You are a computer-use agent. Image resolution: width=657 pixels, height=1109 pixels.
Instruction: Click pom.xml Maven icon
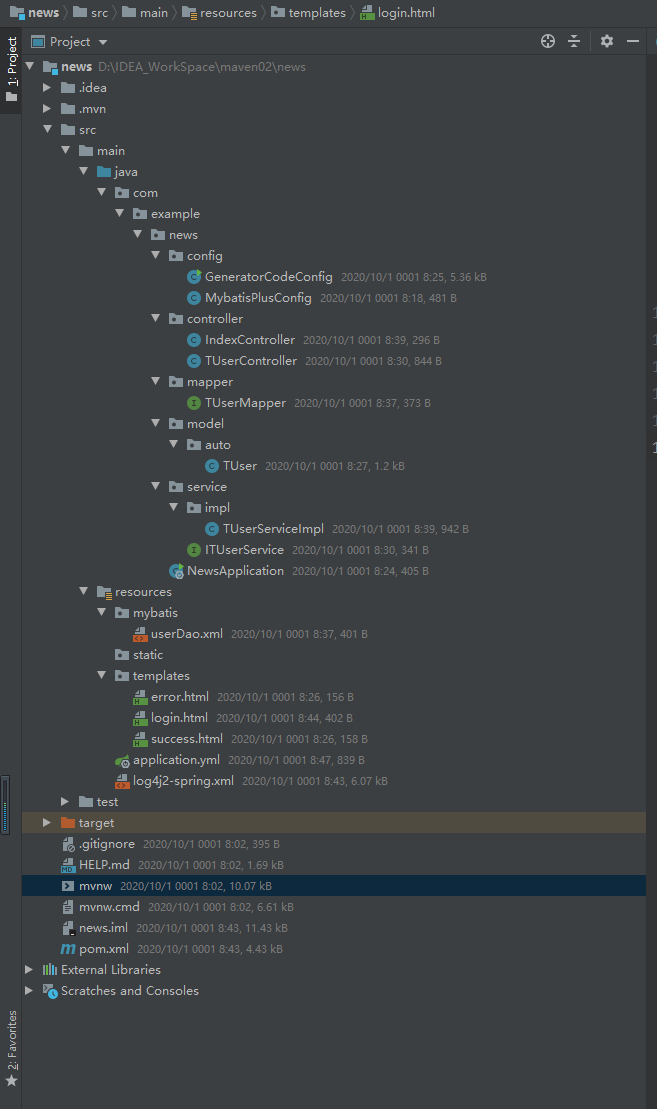(x=68, y=948)
